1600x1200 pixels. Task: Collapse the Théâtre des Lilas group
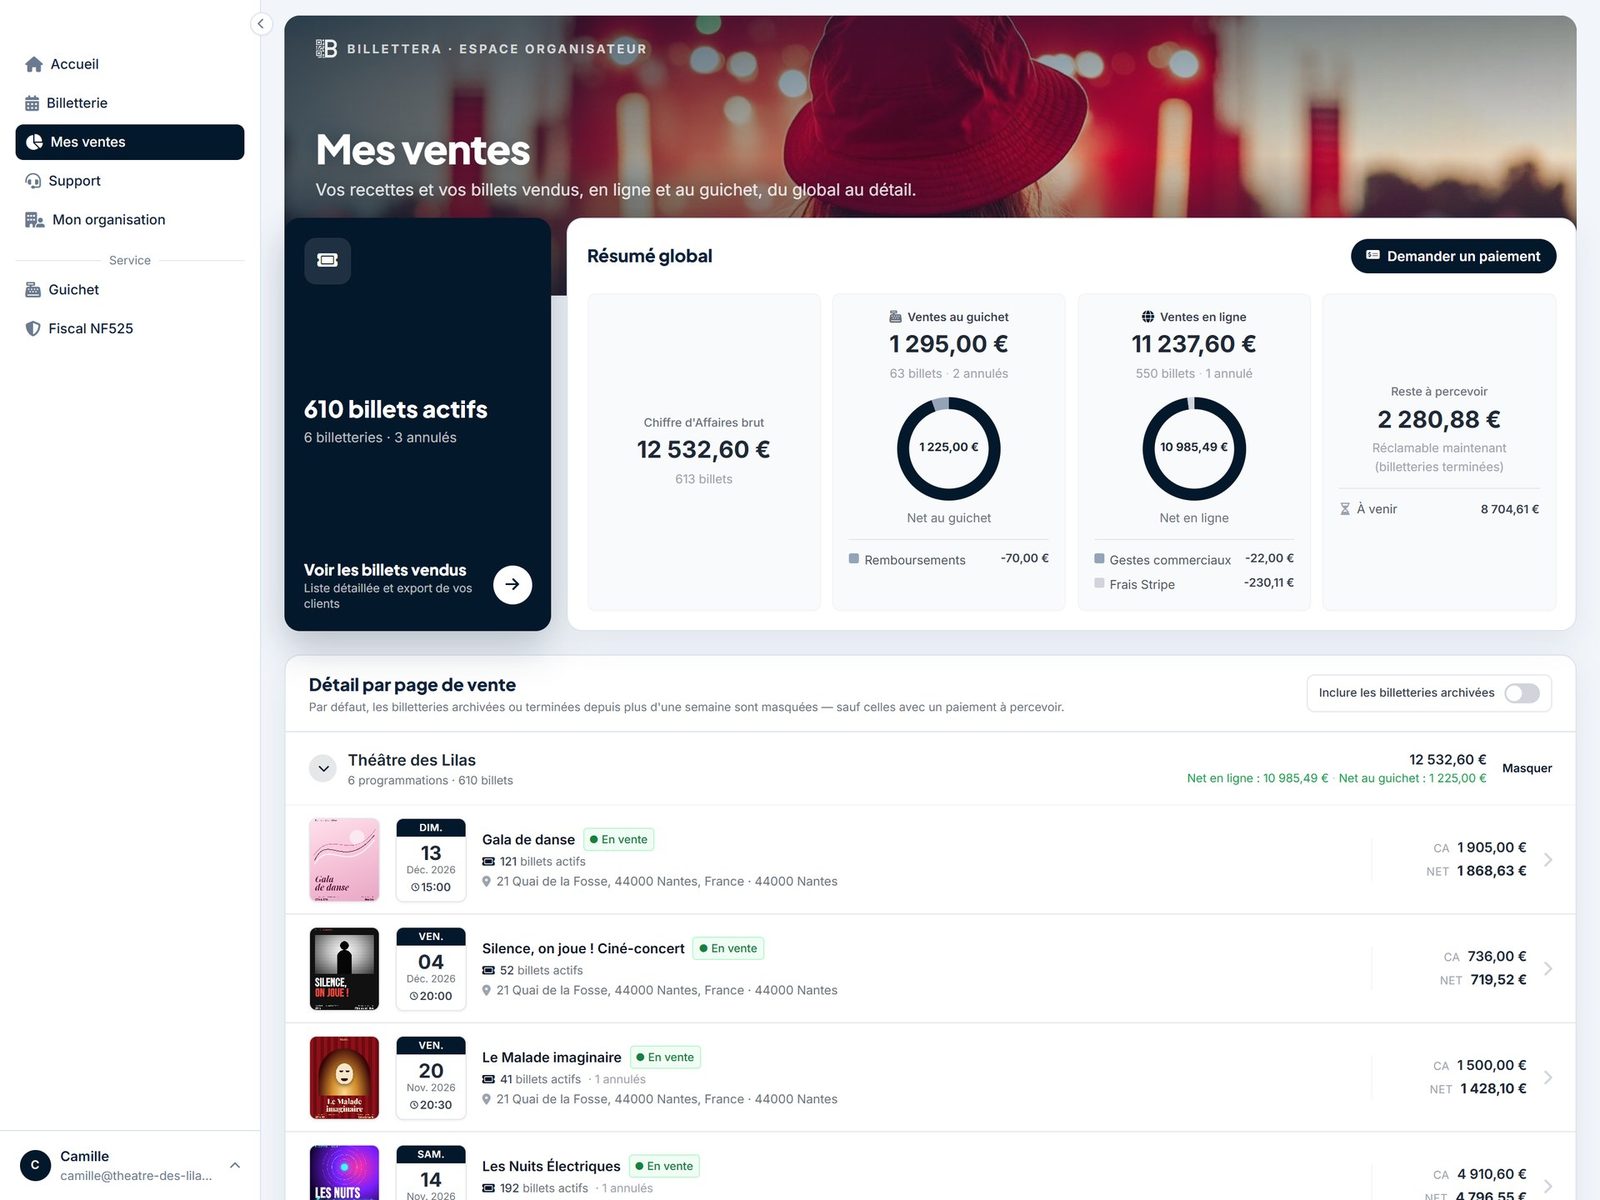point(323,769)
